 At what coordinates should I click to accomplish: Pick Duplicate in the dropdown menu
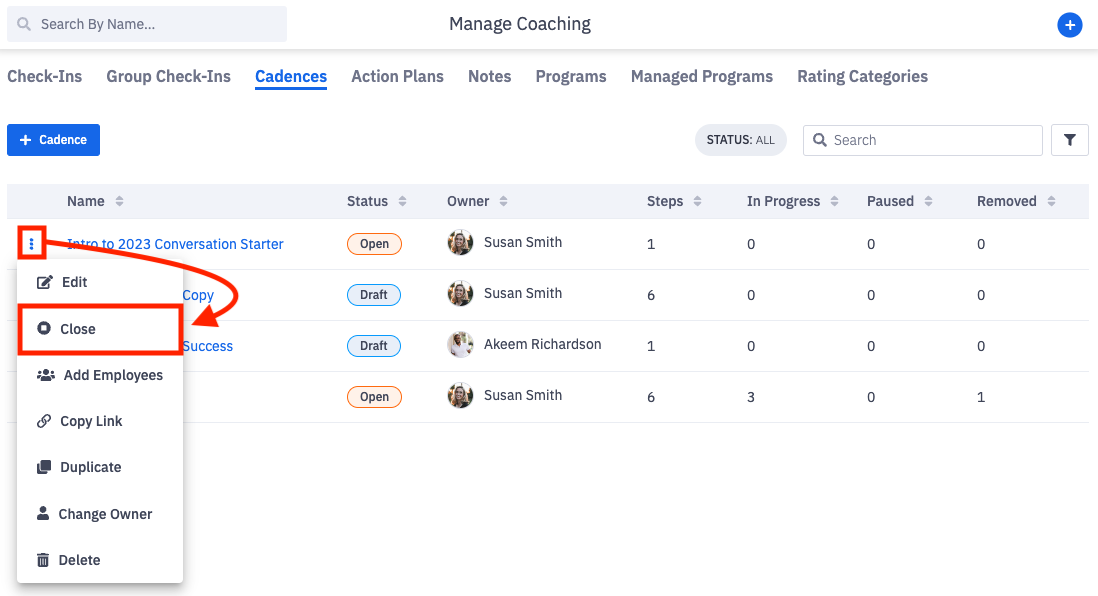90,467
